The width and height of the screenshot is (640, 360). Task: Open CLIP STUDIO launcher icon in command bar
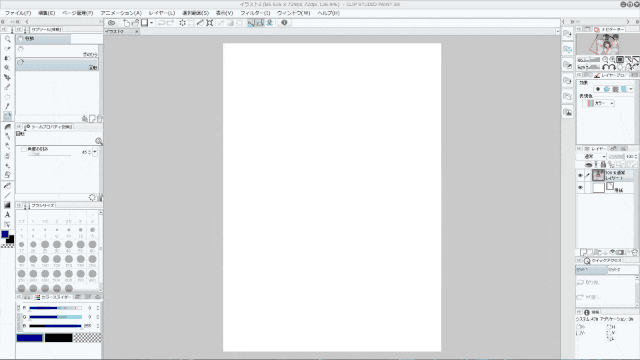[111, 23]
